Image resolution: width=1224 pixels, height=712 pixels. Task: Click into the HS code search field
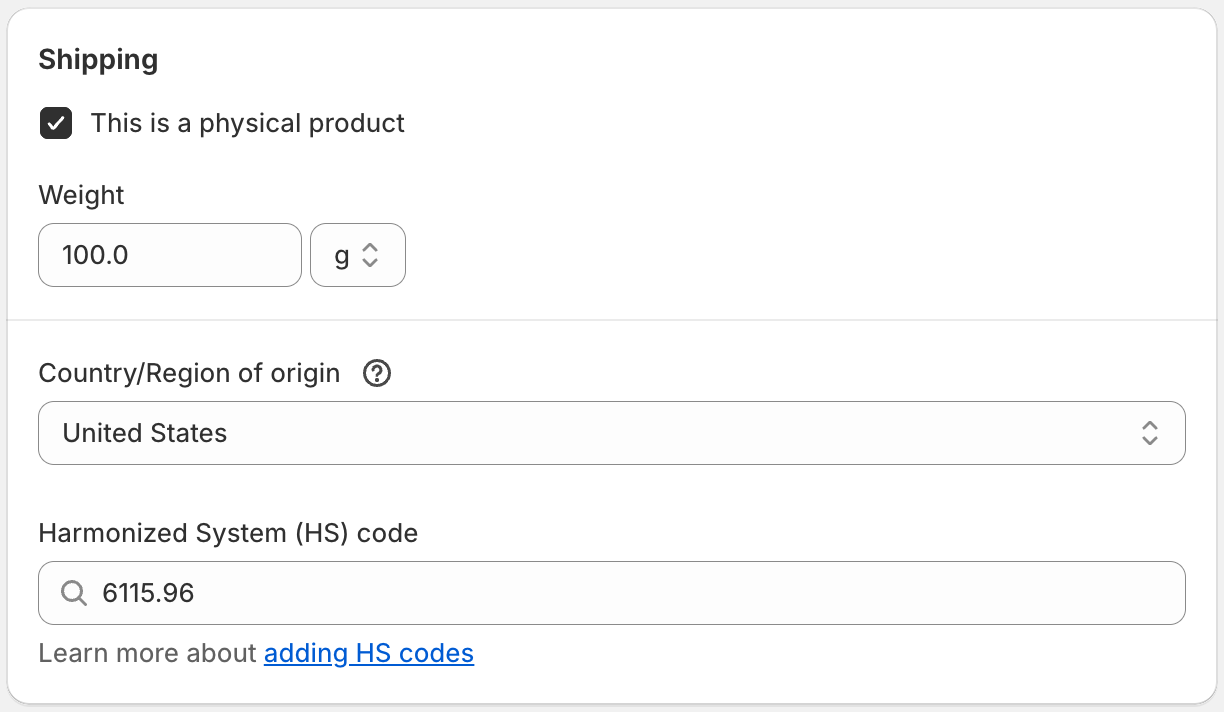click(640, 593)
